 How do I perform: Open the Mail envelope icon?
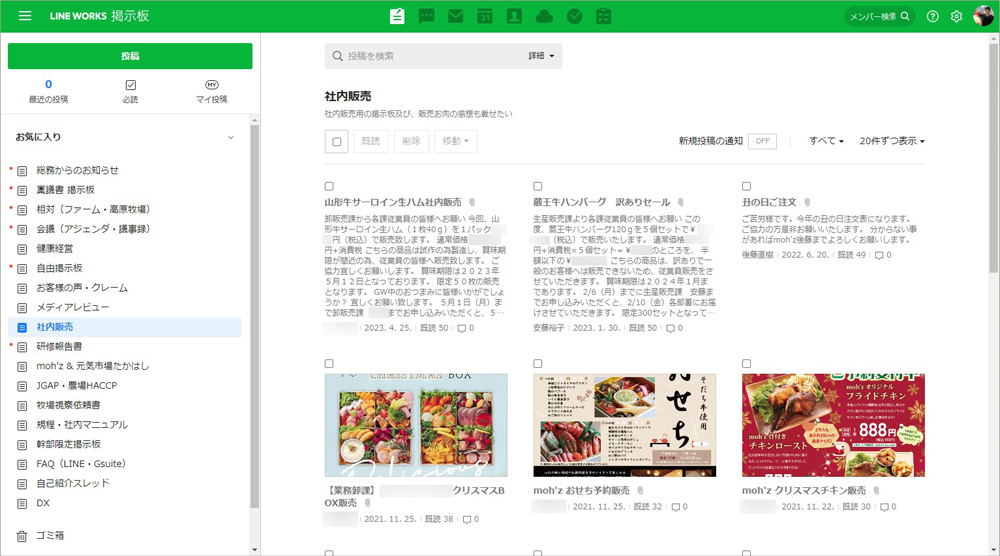click(x=456, y=16)
